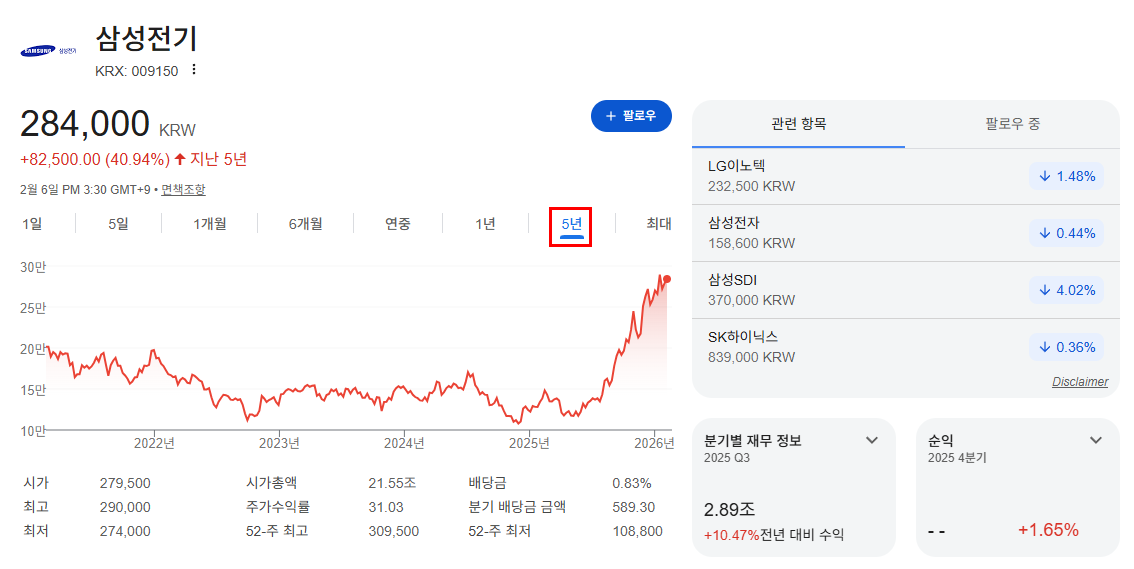Click the 1.48% down change badge

click(1067, 176)
